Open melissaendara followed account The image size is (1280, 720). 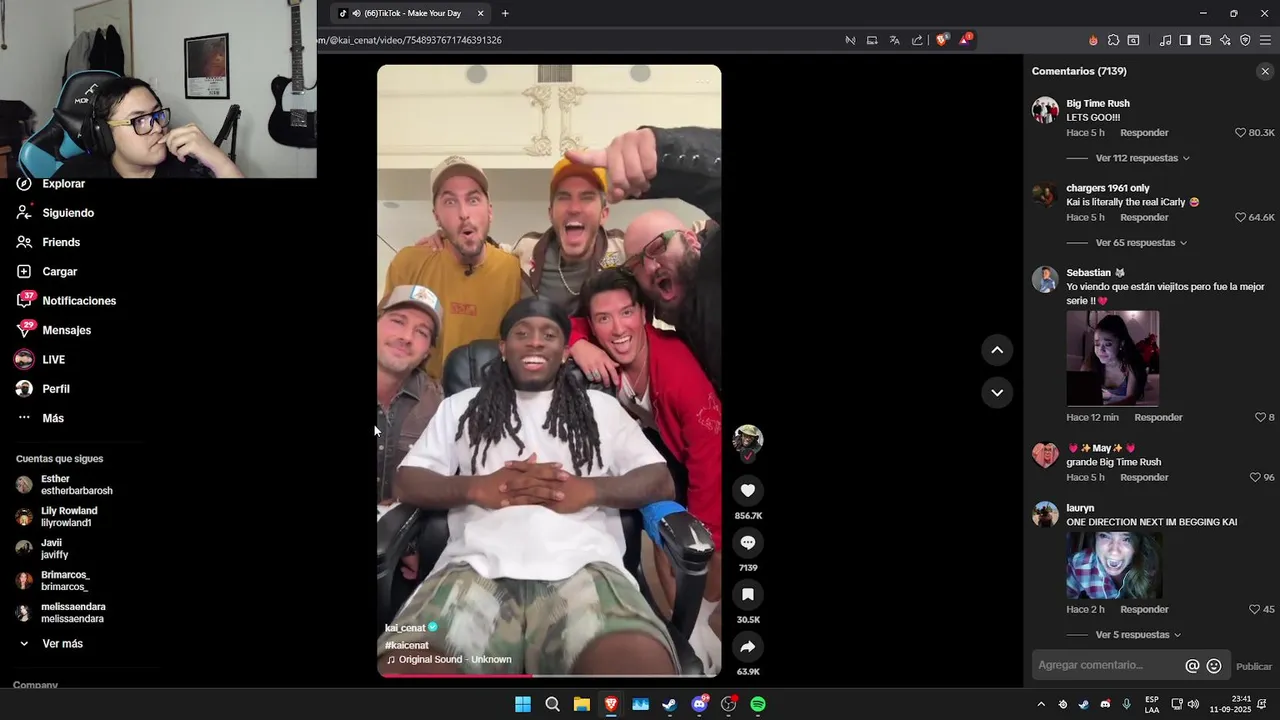[x=60, y=613]
